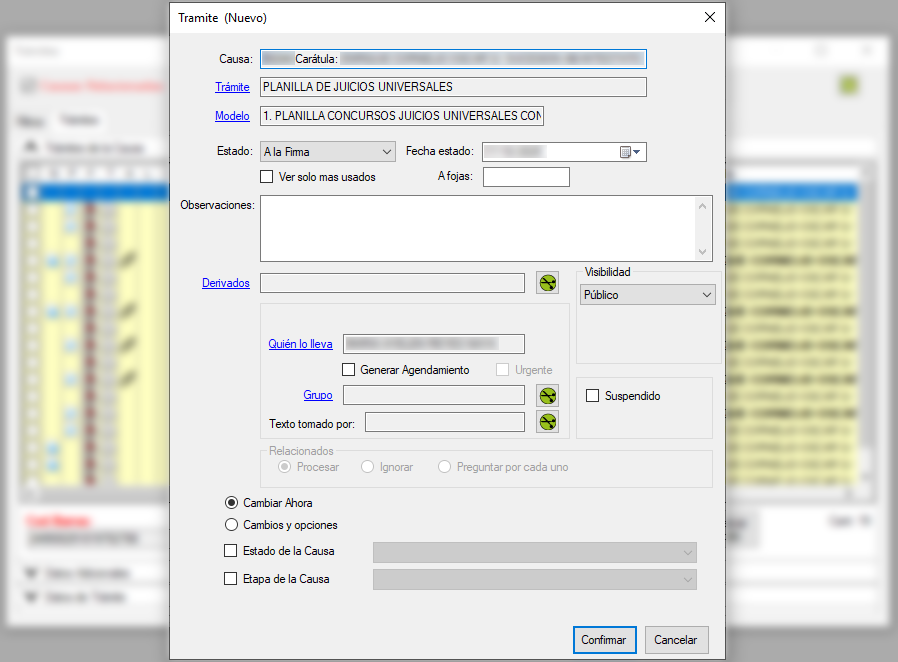Image resolution: width=898 pixels, height=662 pixels.
Task: Select the Cambiar Ahora radio button
Action: [232, 503]
